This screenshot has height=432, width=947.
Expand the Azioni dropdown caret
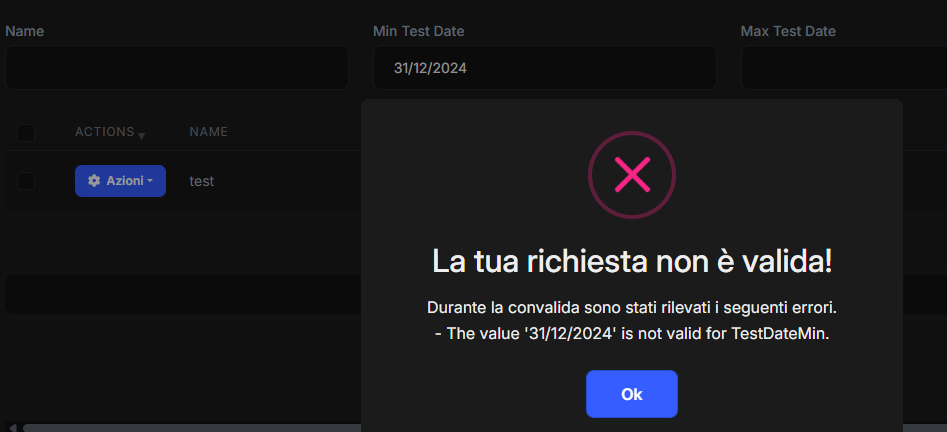click(x=150, y=181)
